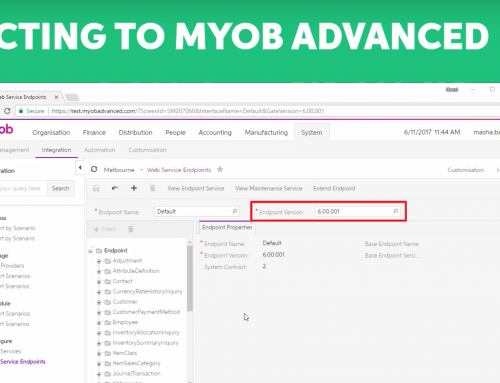Select the ItemSalesCategory tree item
The image size is (500, 383).
click(x=136, y=363)
